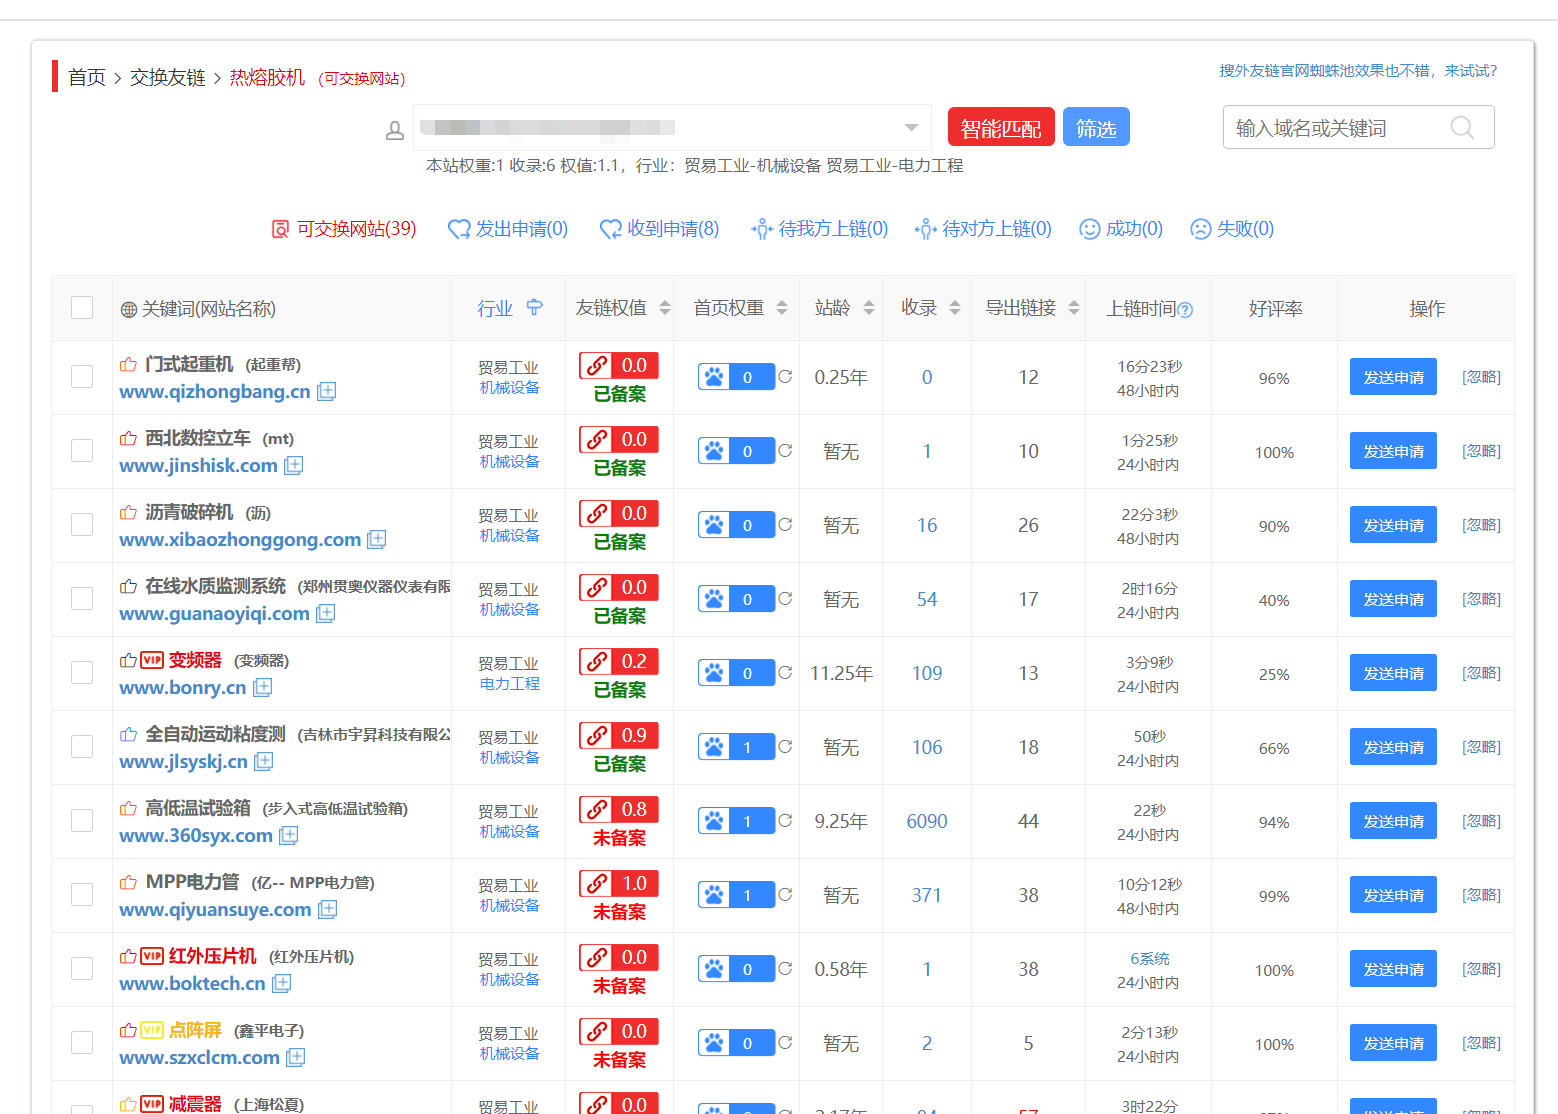Screen dimensions: 1558x1114
Task: Check the checkbox beside 沥青破碎机
Action: point(81,524)
